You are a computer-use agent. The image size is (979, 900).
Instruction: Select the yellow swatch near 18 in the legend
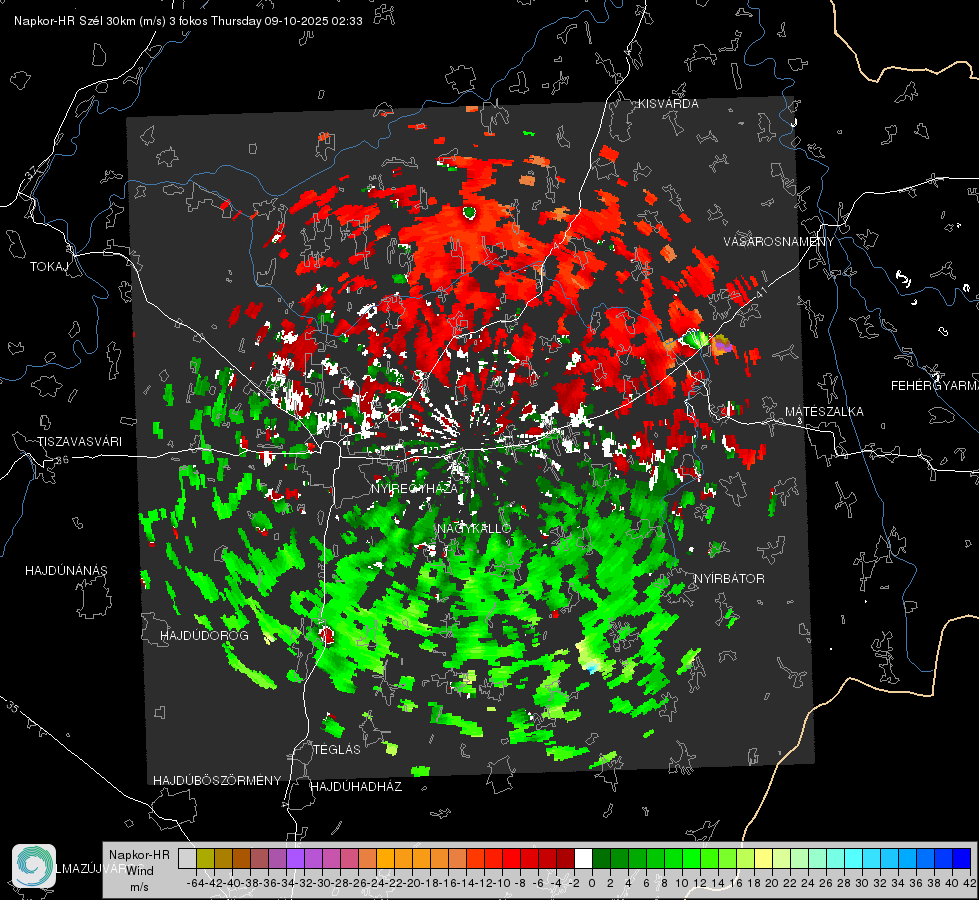pyautogui.click(x=763, y=859)
